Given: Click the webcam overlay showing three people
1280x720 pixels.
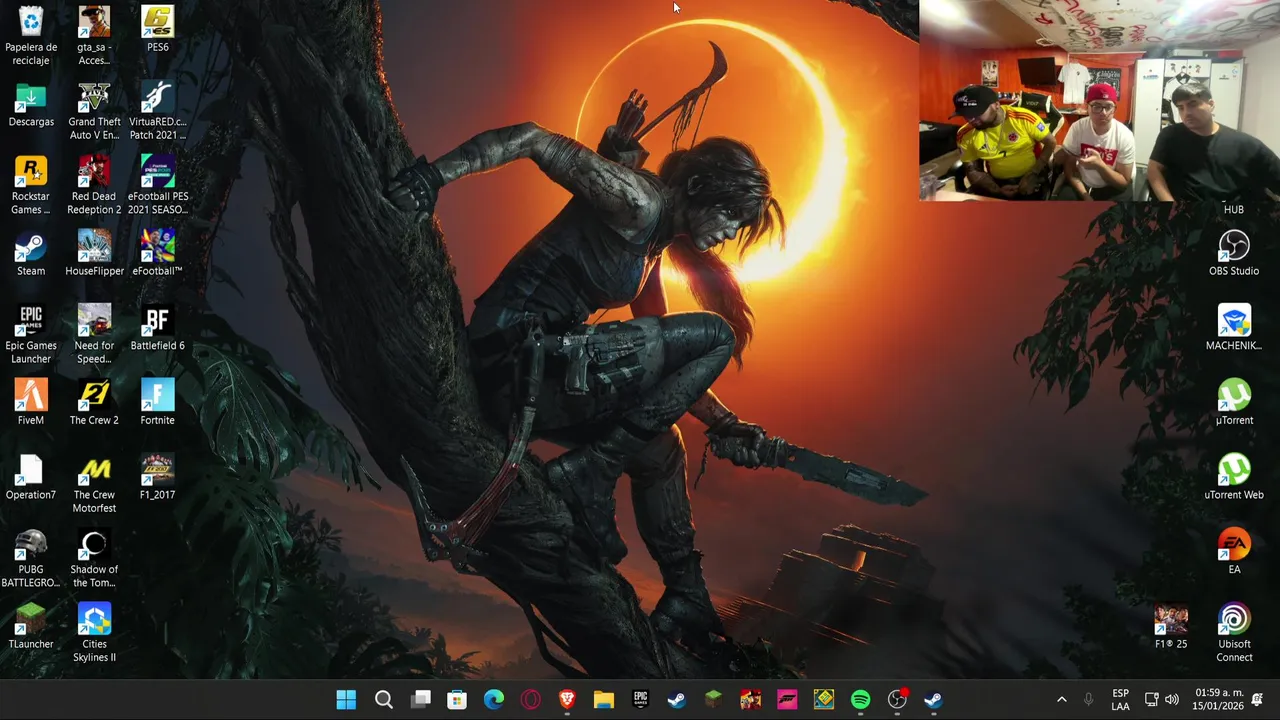Looking at the screenshot, I should 1099,100.
